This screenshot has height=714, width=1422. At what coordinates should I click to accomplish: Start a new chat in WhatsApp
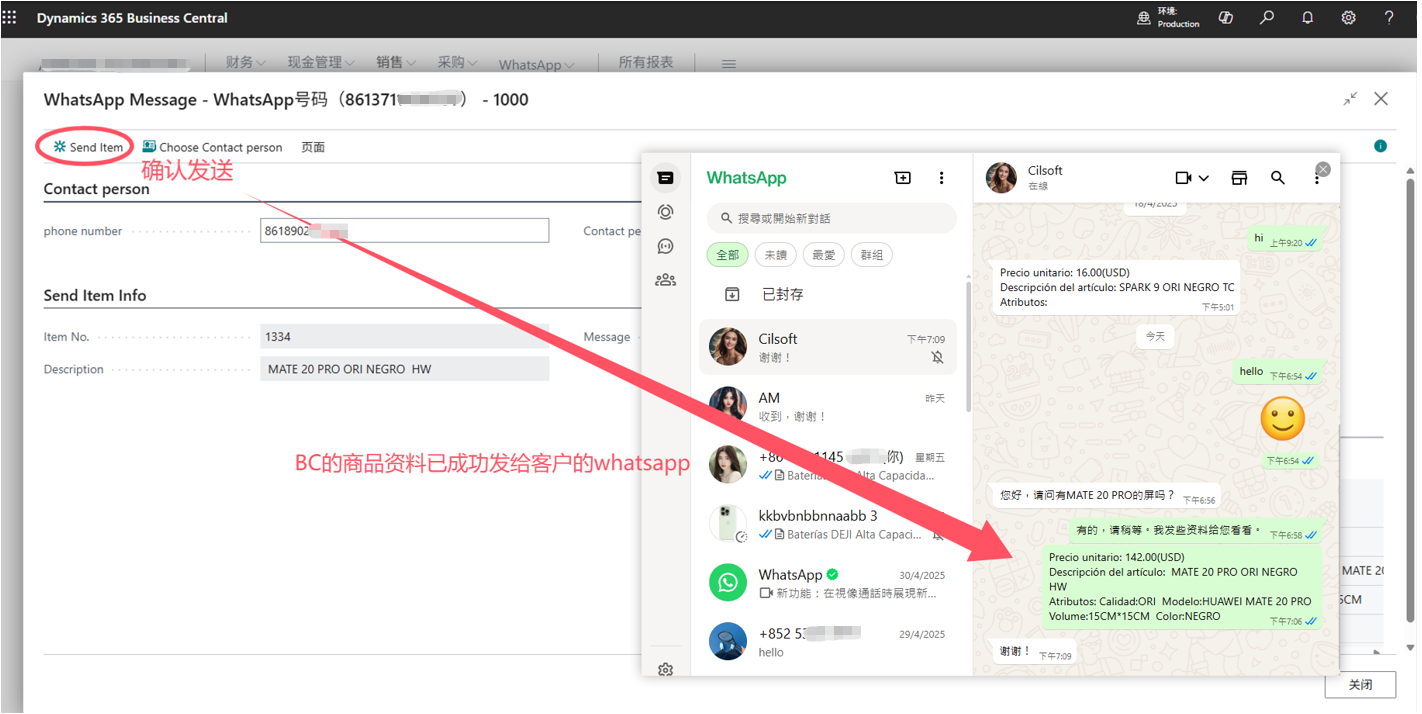(902, 178)
